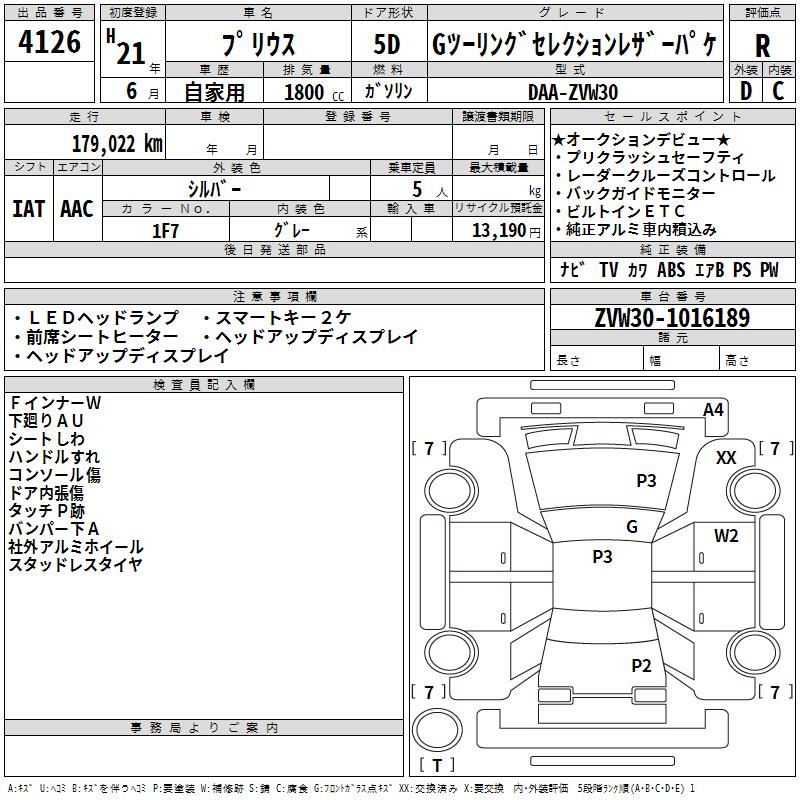Image resolution: width=800 pixels, height=800 pixels.
Task: Select inspector note ハンドルすれ
Action: (54, 457)
